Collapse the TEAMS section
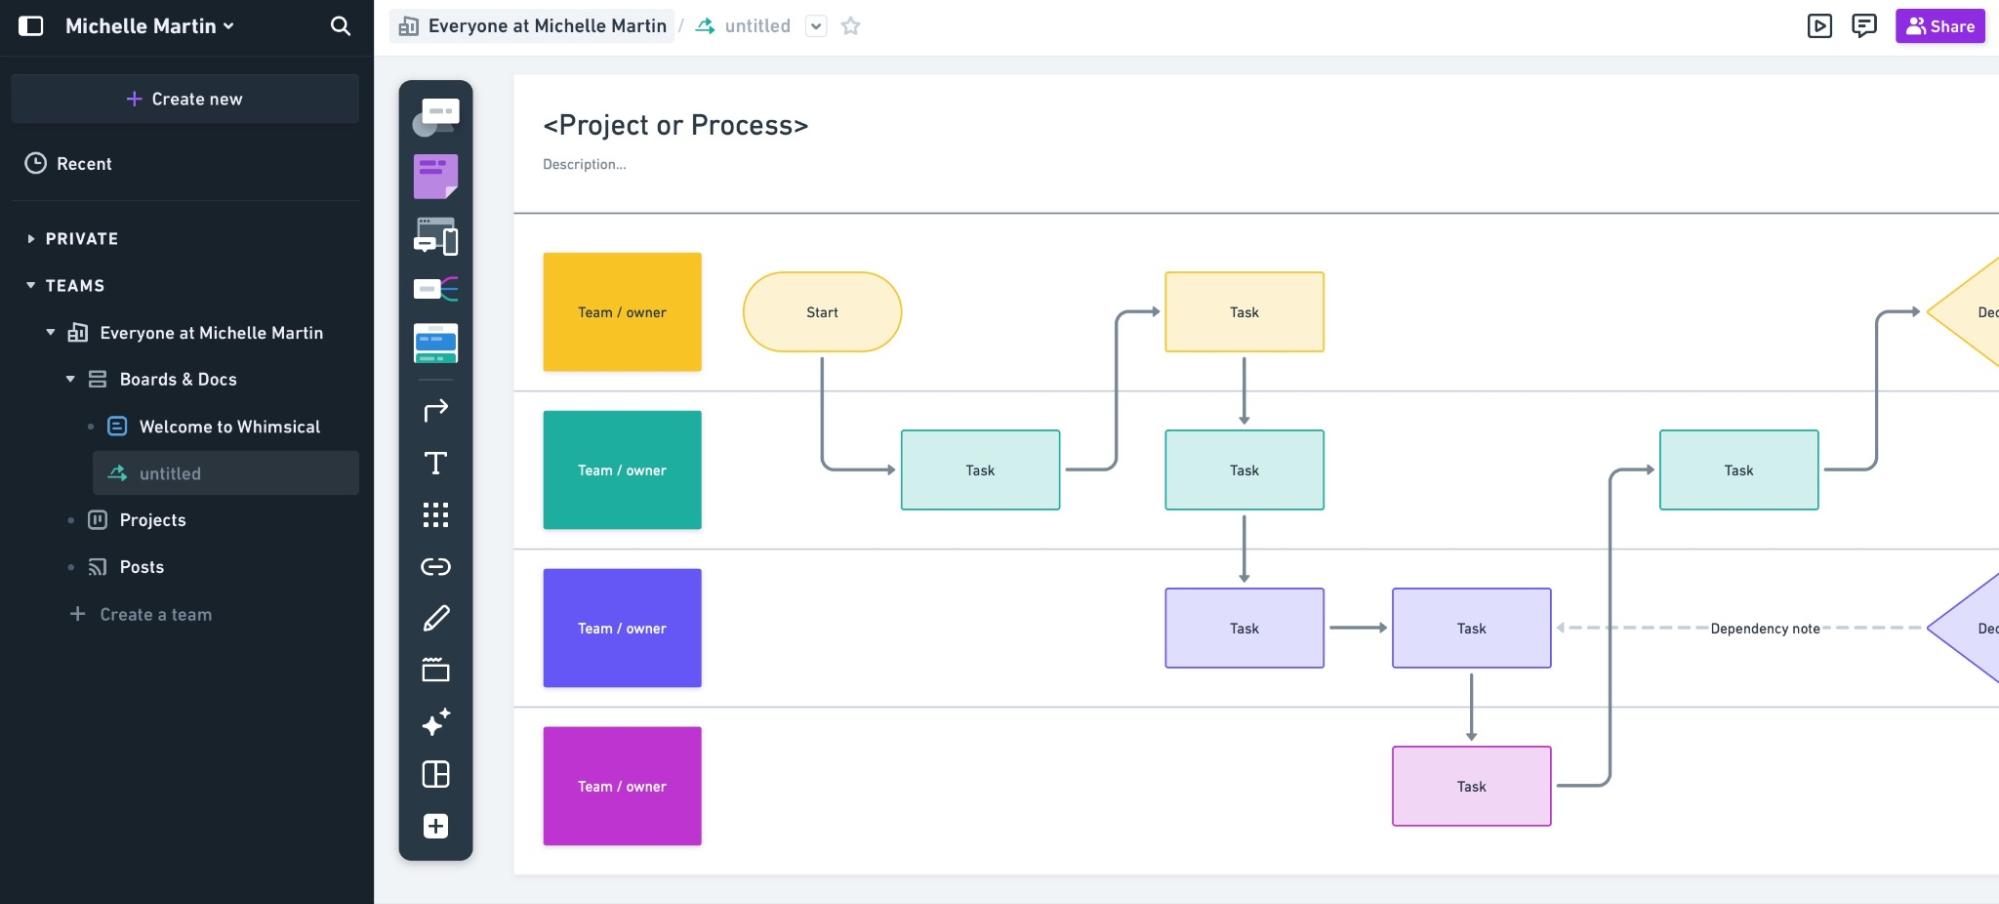Viewport: 1999px width, 904px height. (29, 285)
